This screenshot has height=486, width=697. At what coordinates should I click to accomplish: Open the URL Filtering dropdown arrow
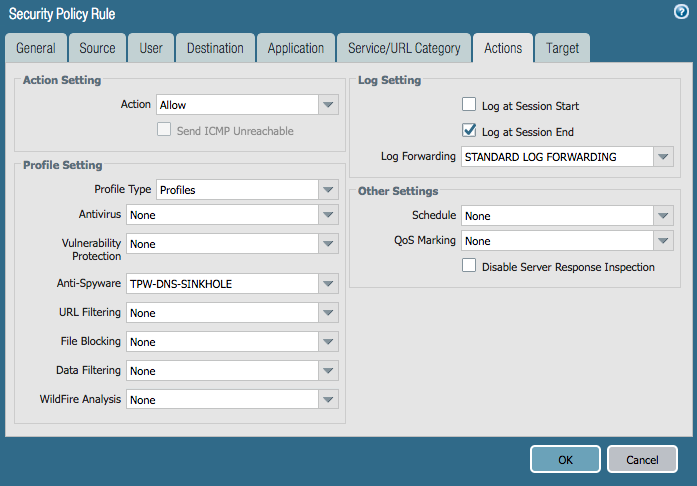tap(328, 312)
